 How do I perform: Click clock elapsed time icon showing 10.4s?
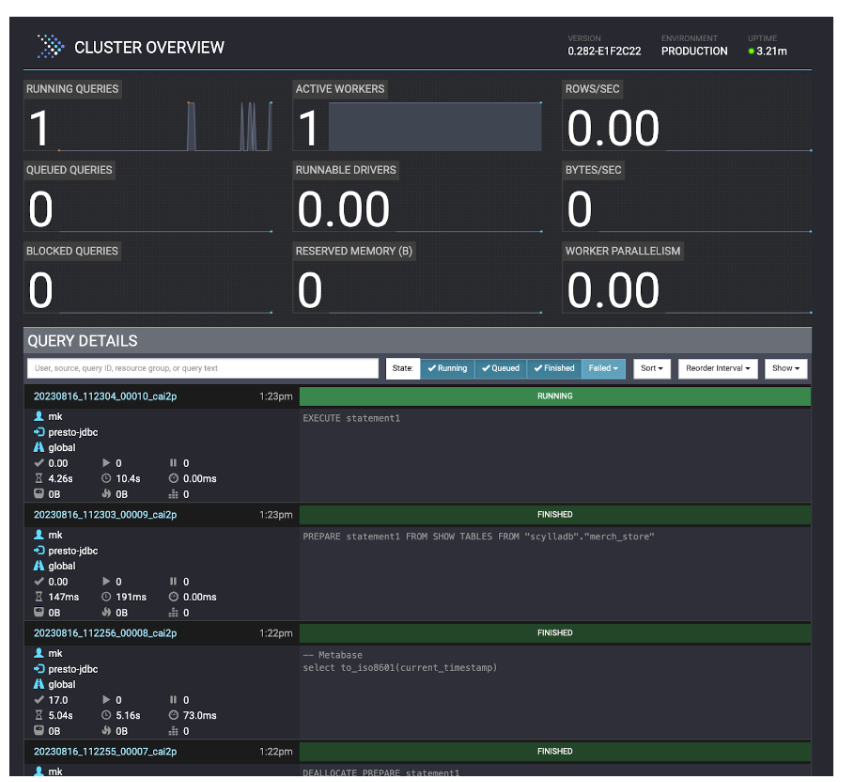tap(106, 478)
